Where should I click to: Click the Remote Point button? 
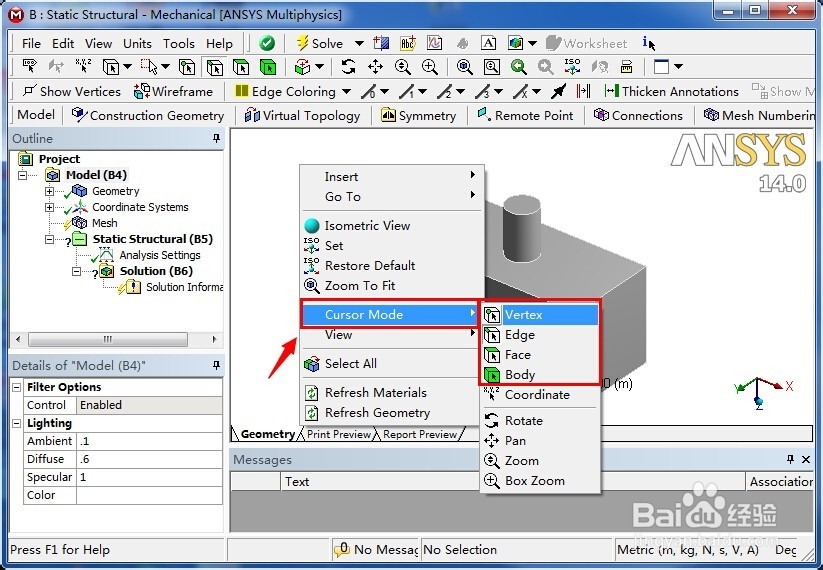(525, 115)
